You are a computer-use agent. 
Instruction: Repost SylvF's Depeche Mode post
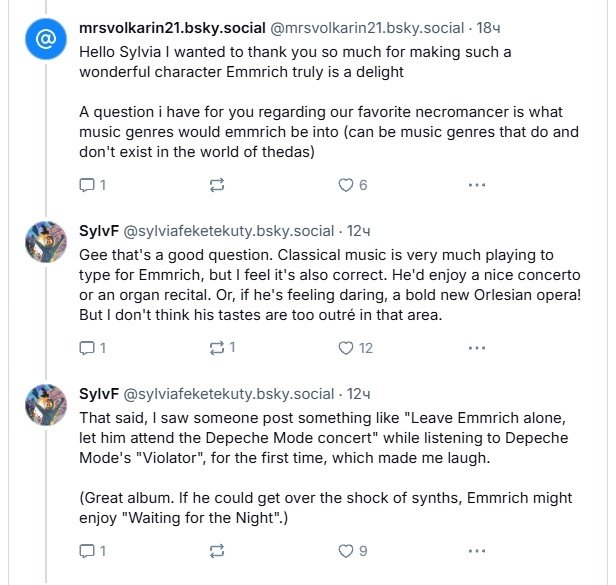(x=217, y=550)
